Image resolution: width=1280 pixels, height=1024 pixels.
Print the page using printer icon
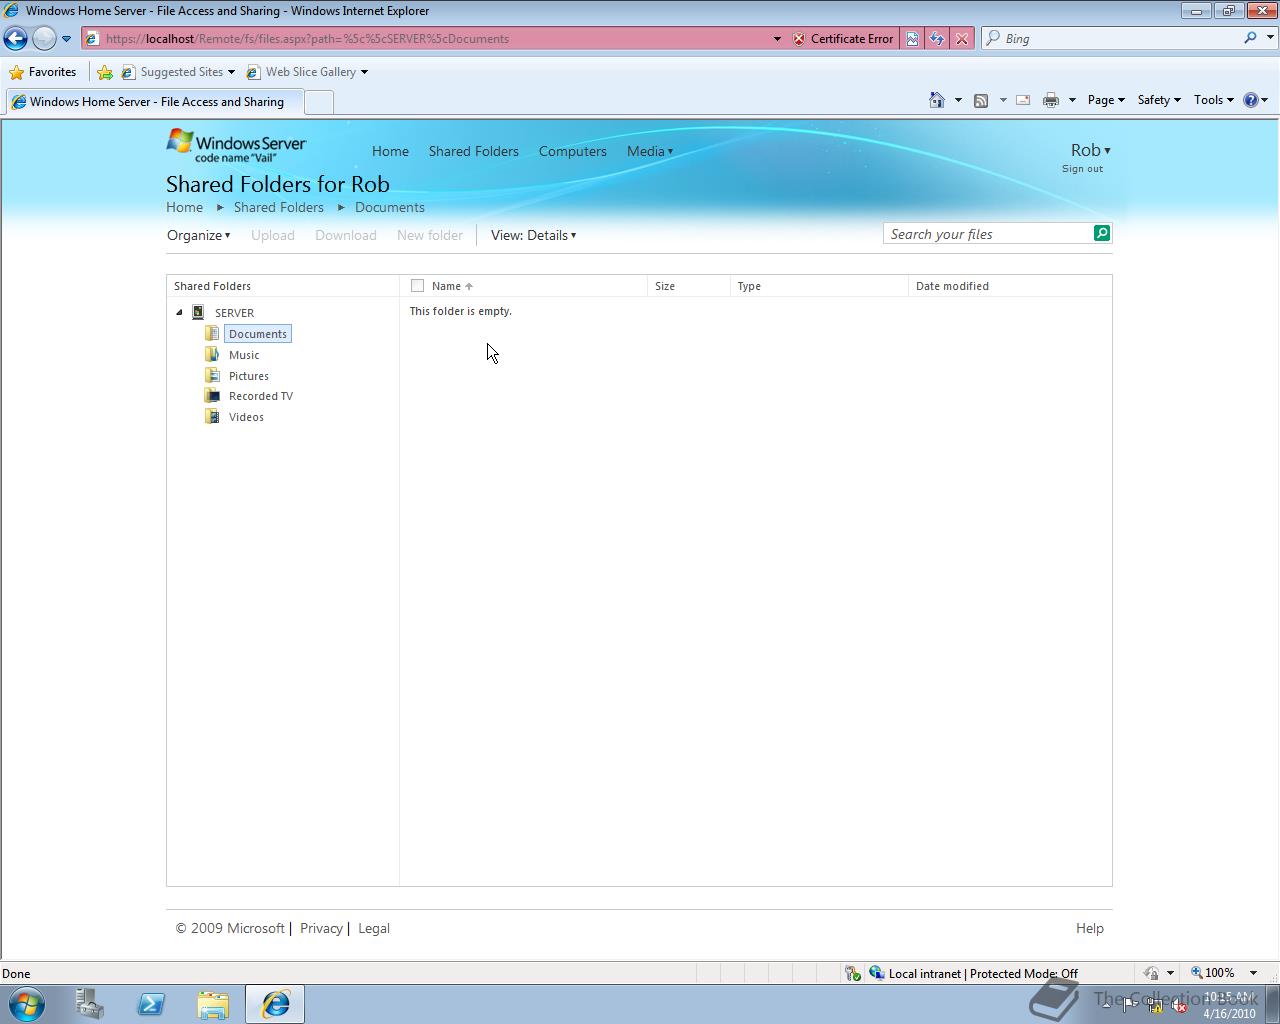click(x=1051, y=100)
